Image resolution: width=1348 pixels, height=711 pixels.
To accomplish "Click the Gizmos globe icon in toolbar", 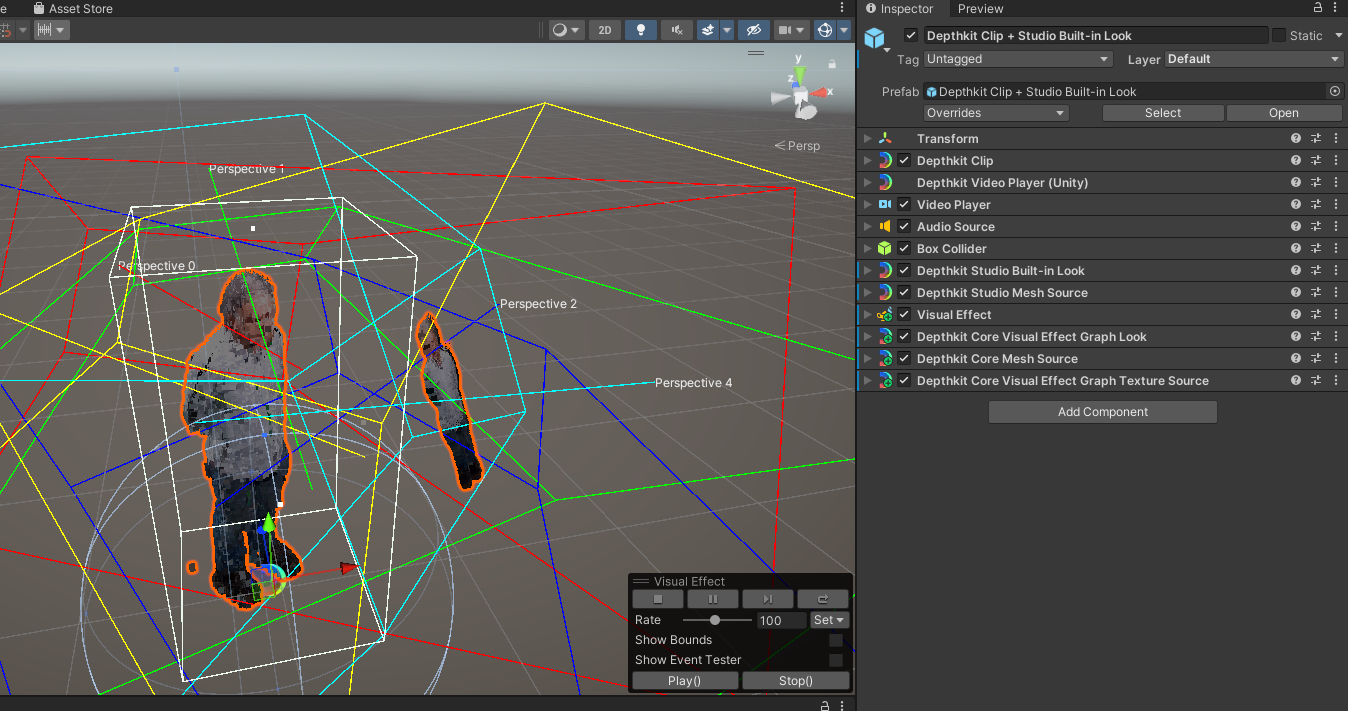I will pyautogui.click(x=825, y=30).
